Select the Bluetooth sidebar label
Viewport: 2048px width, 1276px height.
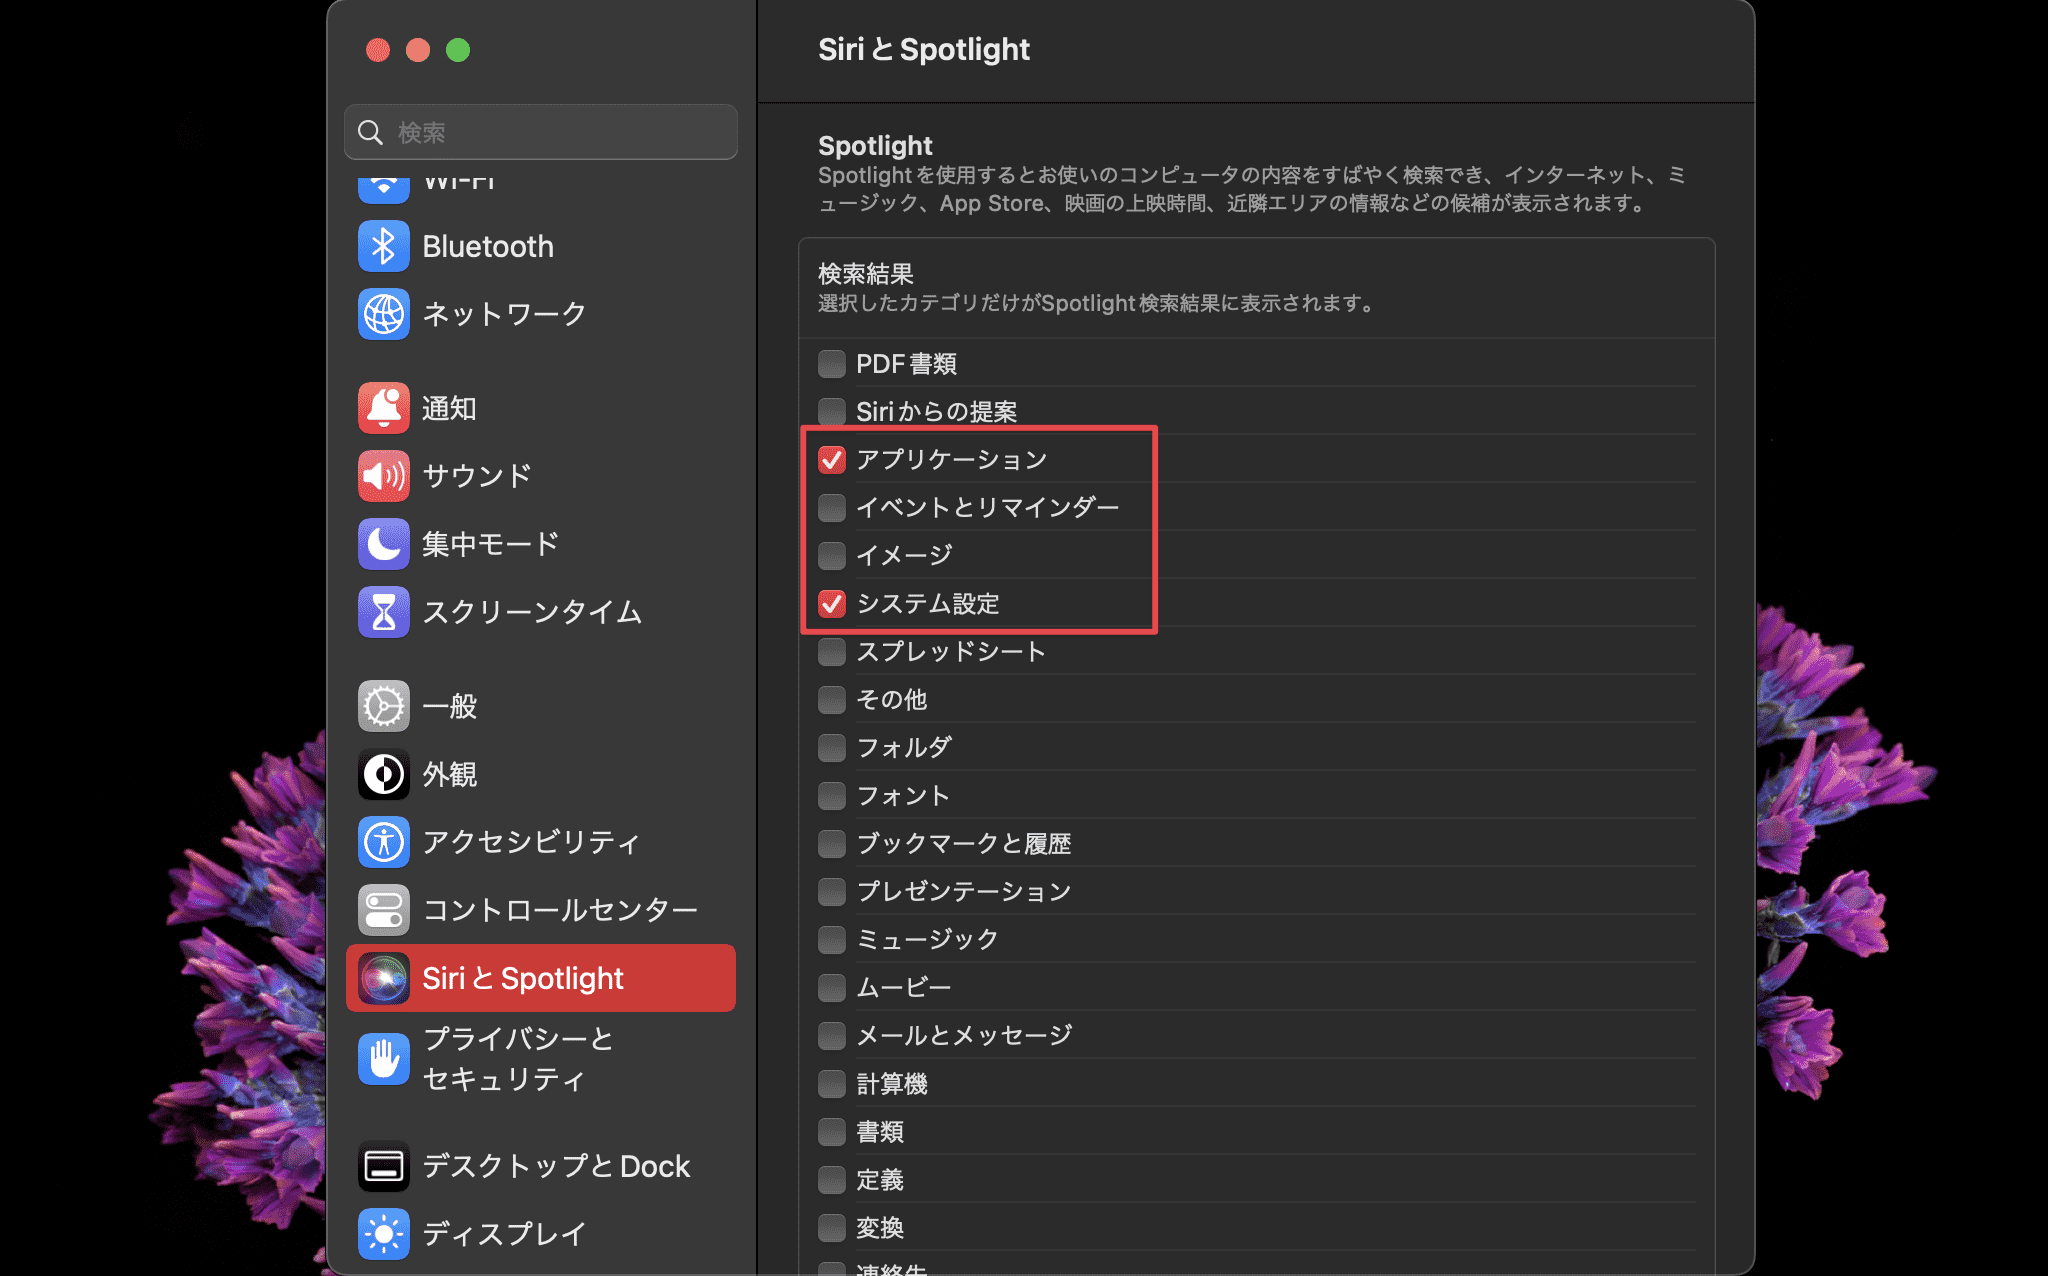click(488, 246)
